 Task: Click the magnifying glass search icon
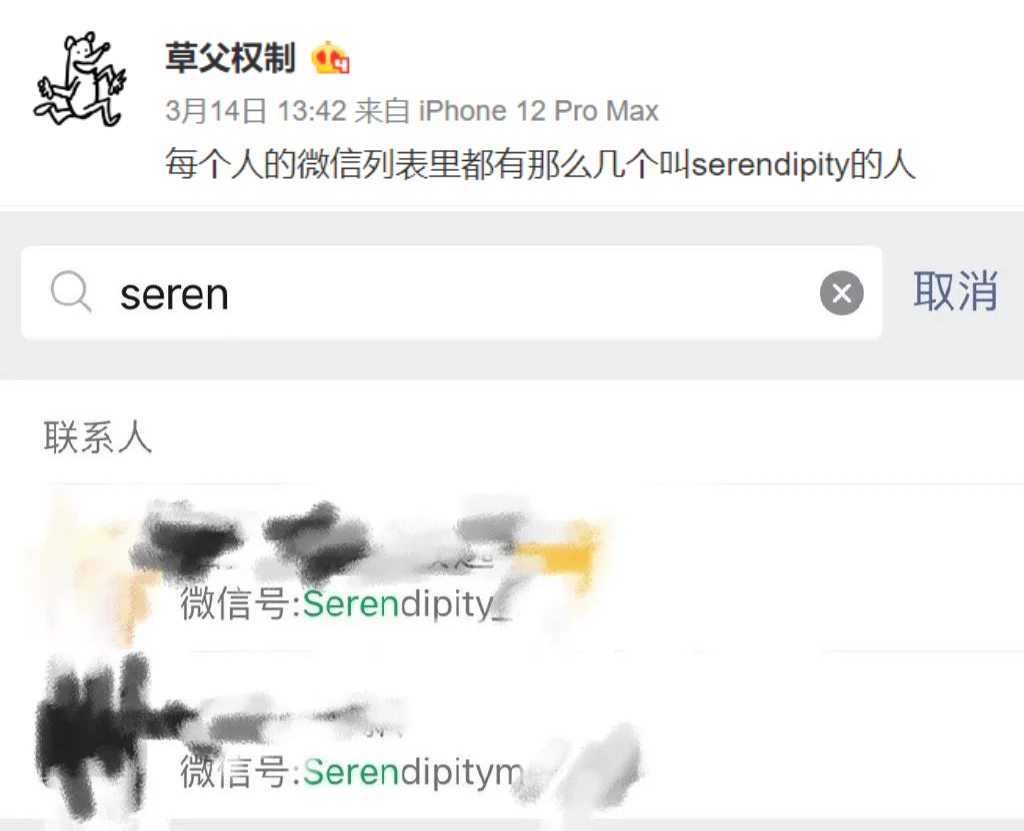[71, 292]
